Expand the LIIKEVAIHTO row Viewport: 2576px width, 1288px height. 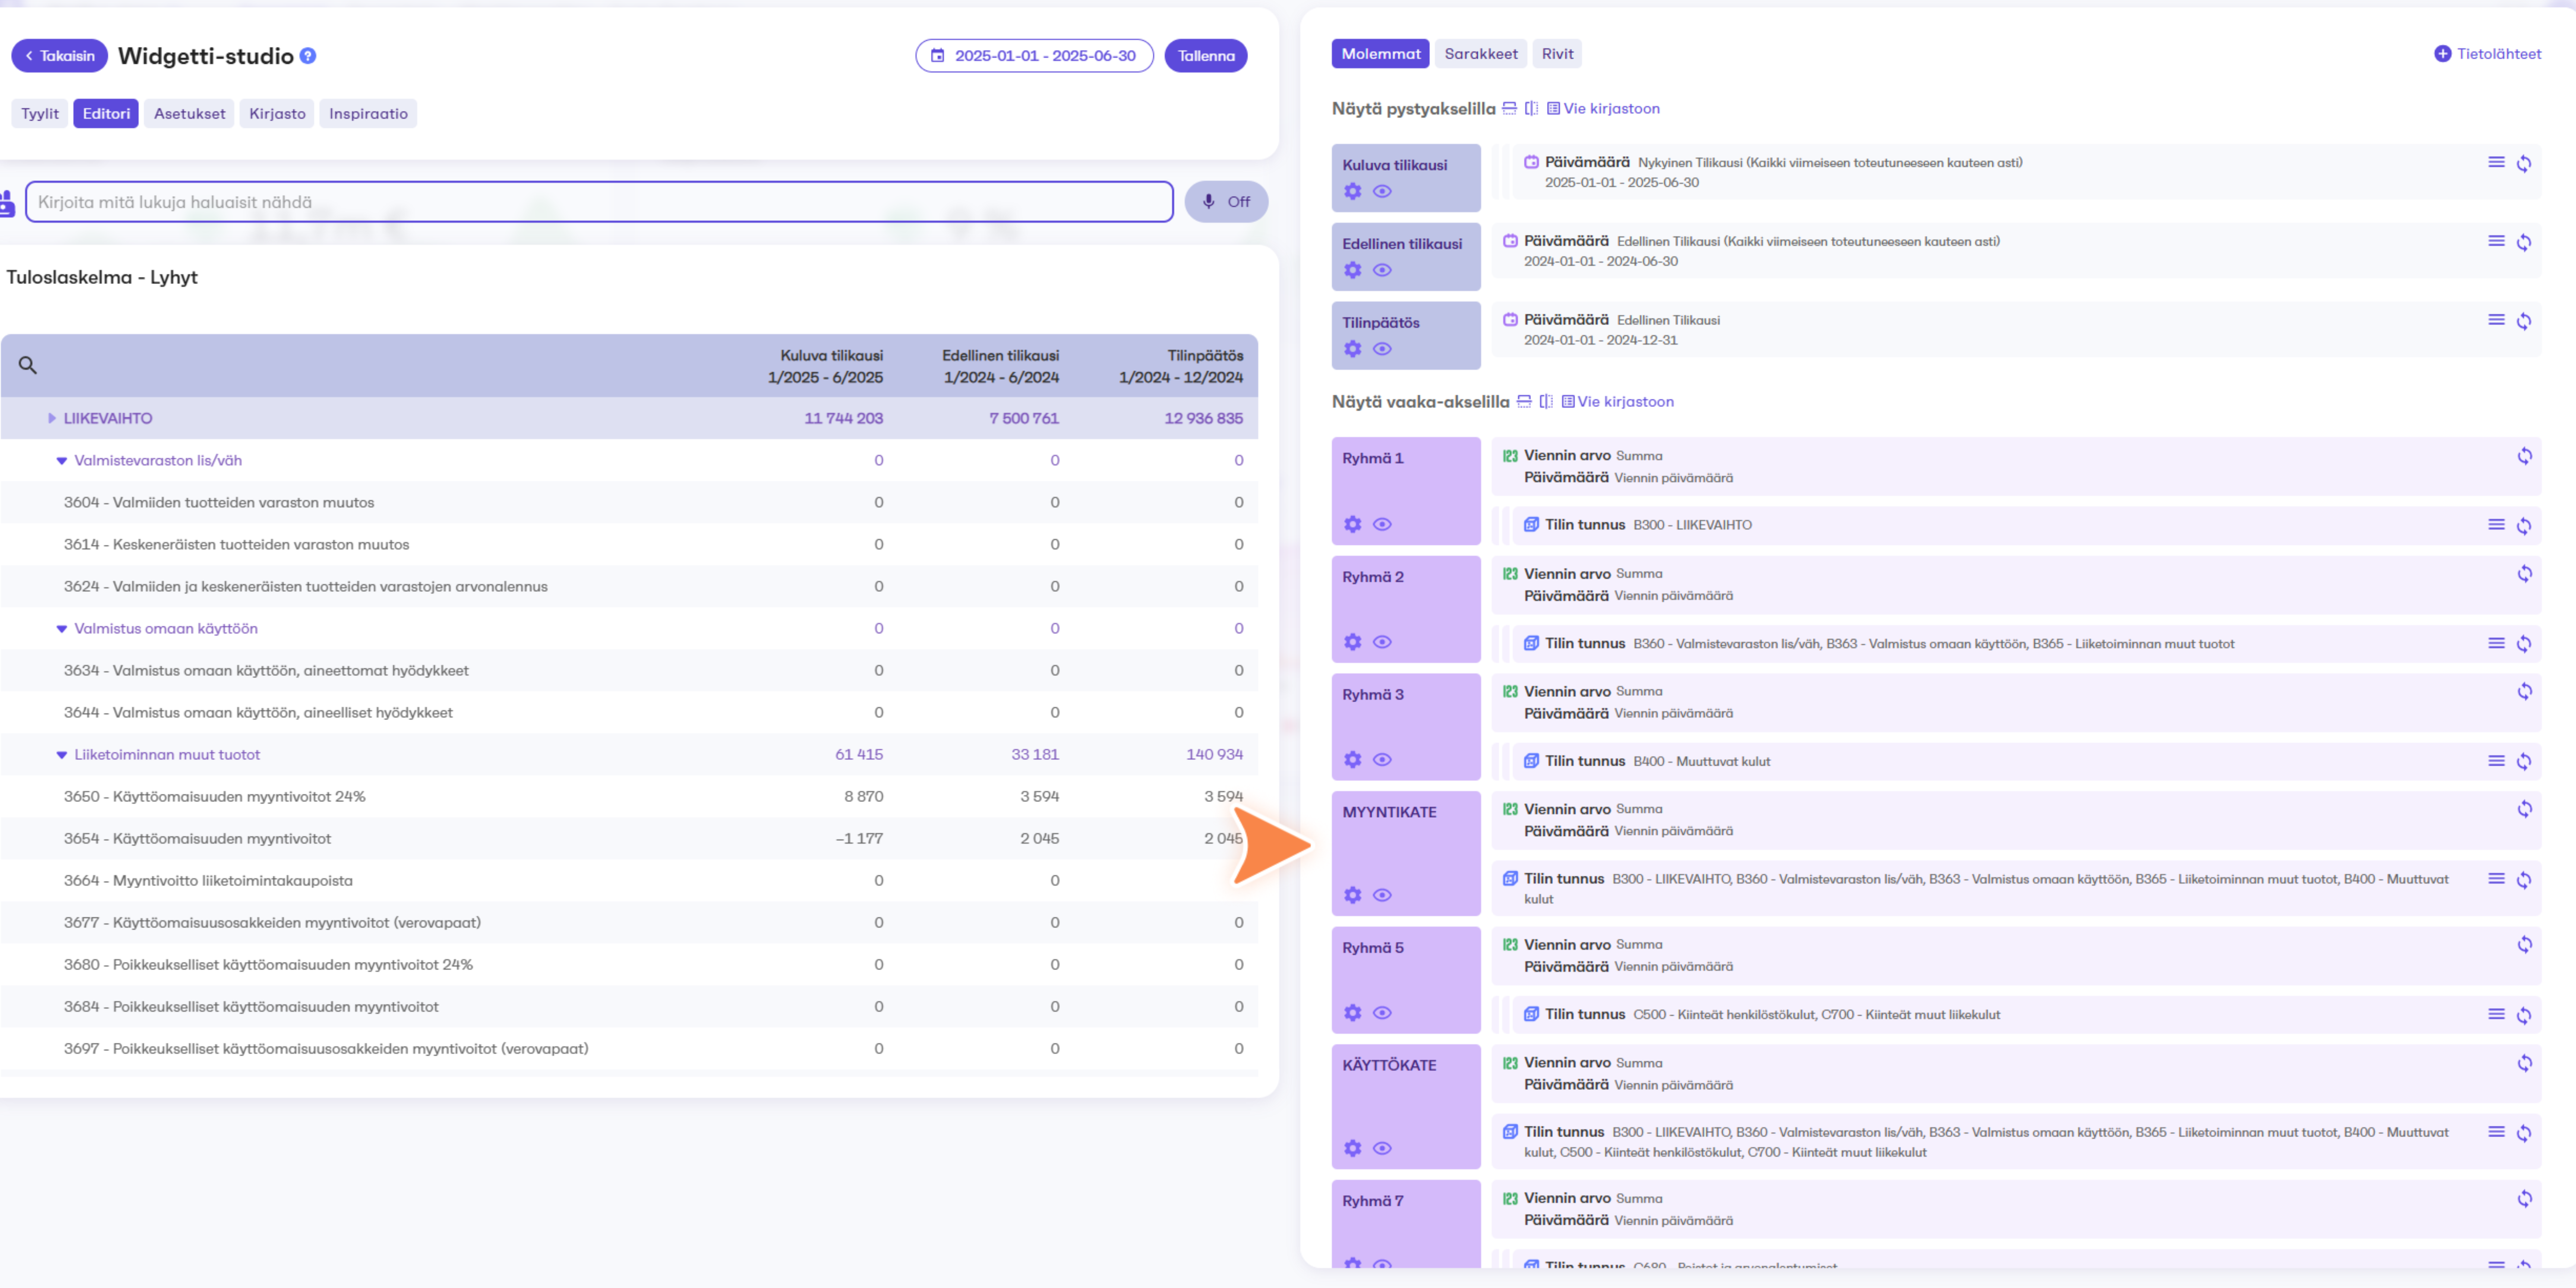click(x=52, y=418)
